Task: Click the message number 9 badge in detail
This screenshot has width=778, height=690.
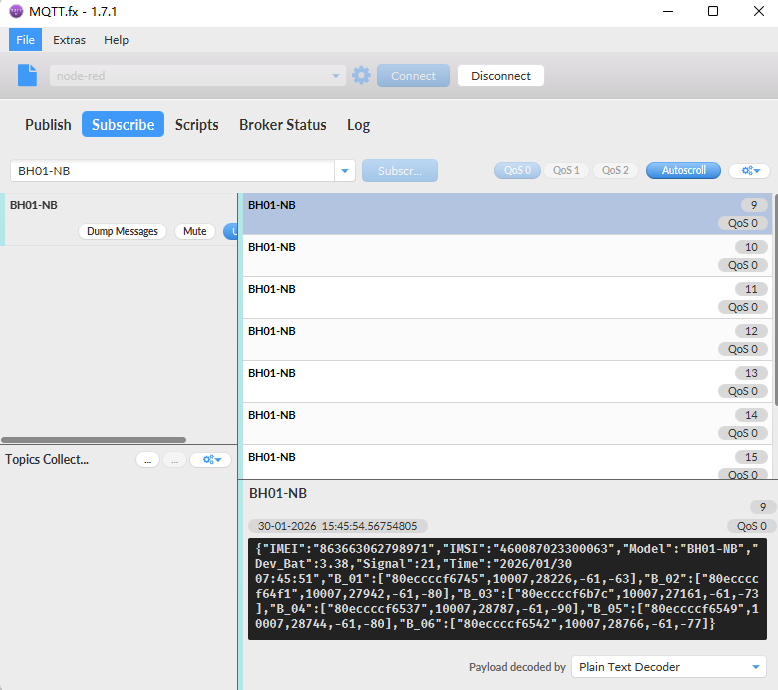Action: tap(763, 507)
